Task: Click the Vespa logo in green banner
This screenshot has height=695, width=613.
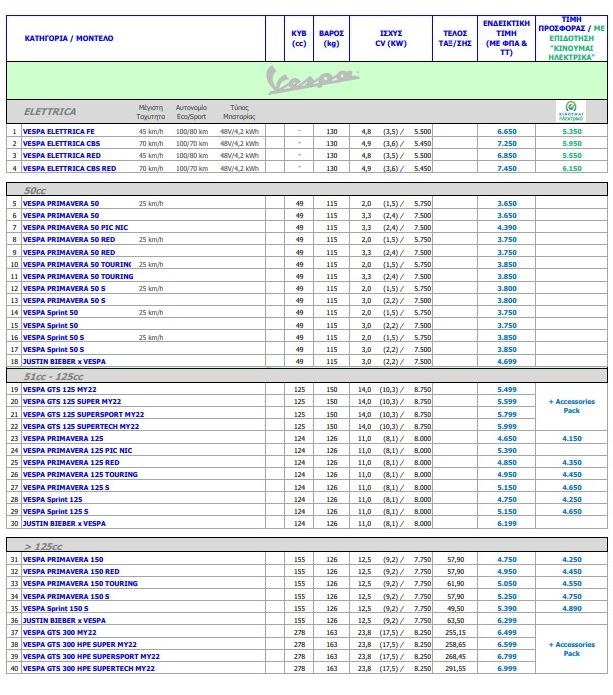Action: pos(313,80)
